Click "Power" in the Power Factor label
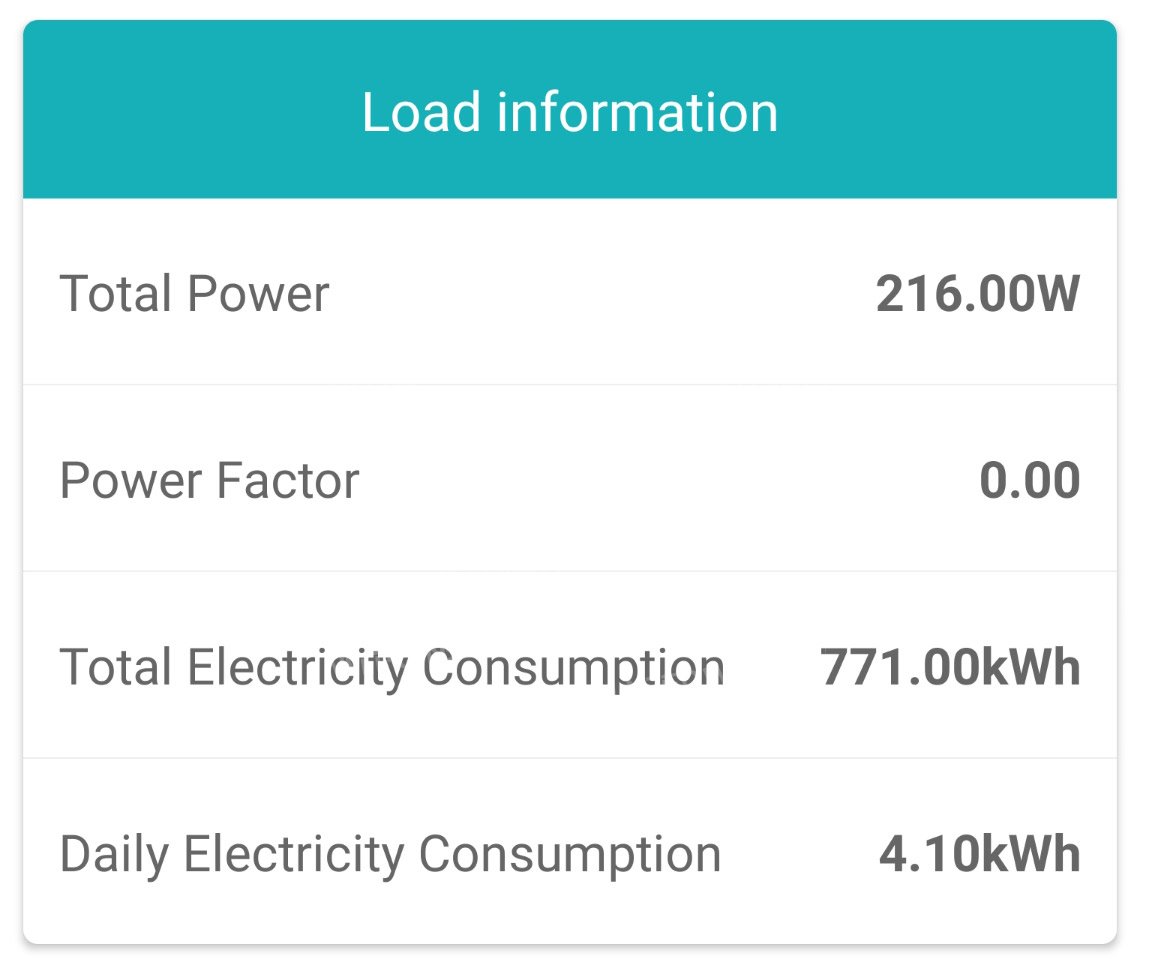This screenshot has width=1152, height=968. [x=131, y=481]
